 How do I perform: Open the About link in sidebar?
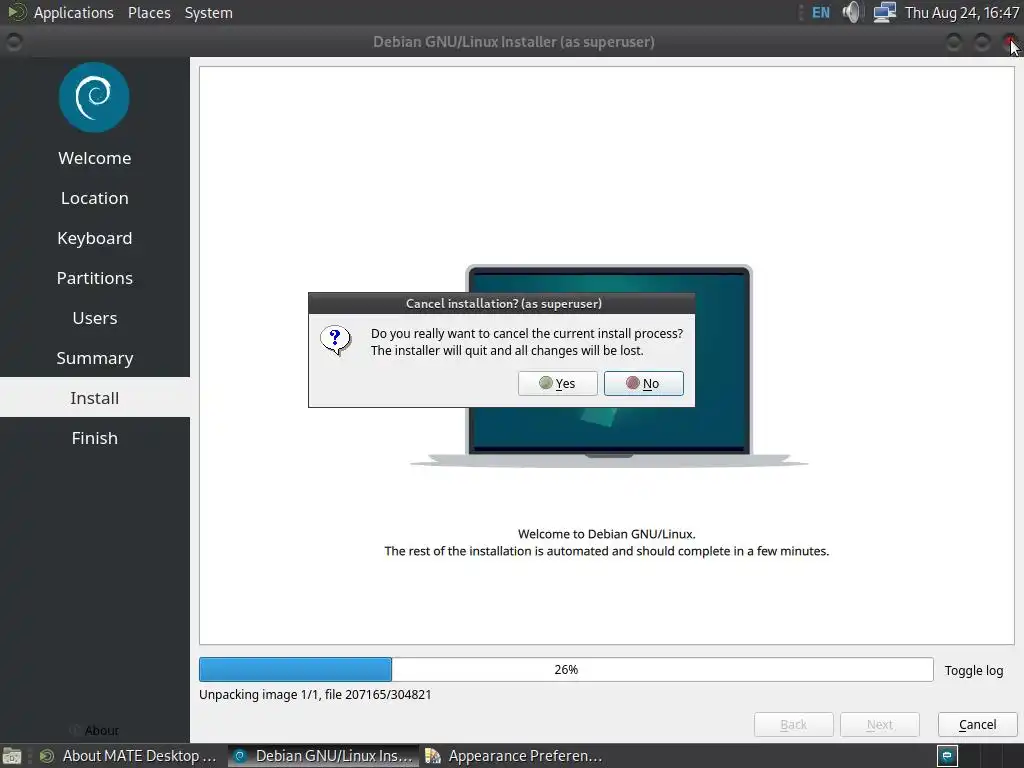(x=95, y=730)
